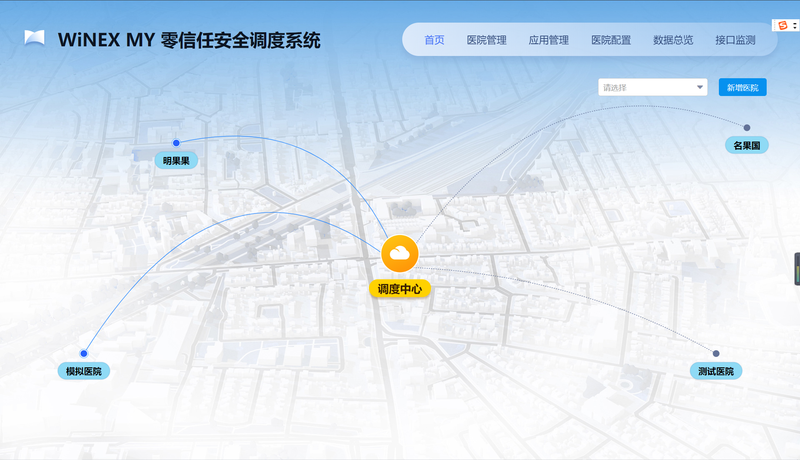The width and height of the screenshot is (800, 460).
Task: Select the 明果果 hospital label
Action: [x=176, y=161]
